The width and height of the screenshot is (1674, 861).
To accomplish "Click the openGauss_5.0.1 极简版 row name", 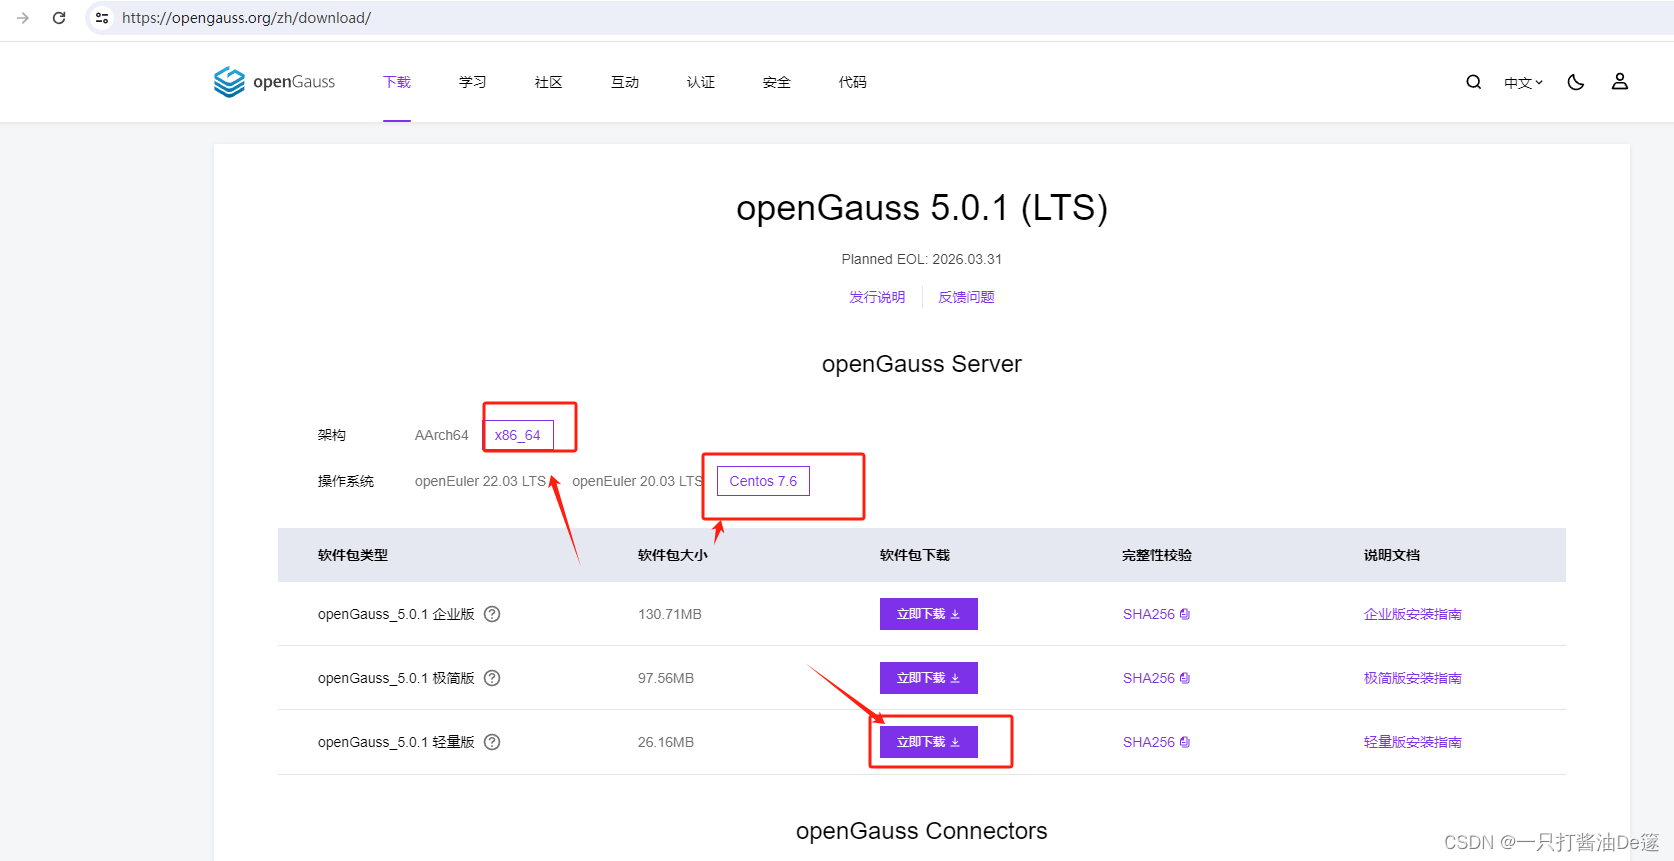I will [x=396, y=678].
